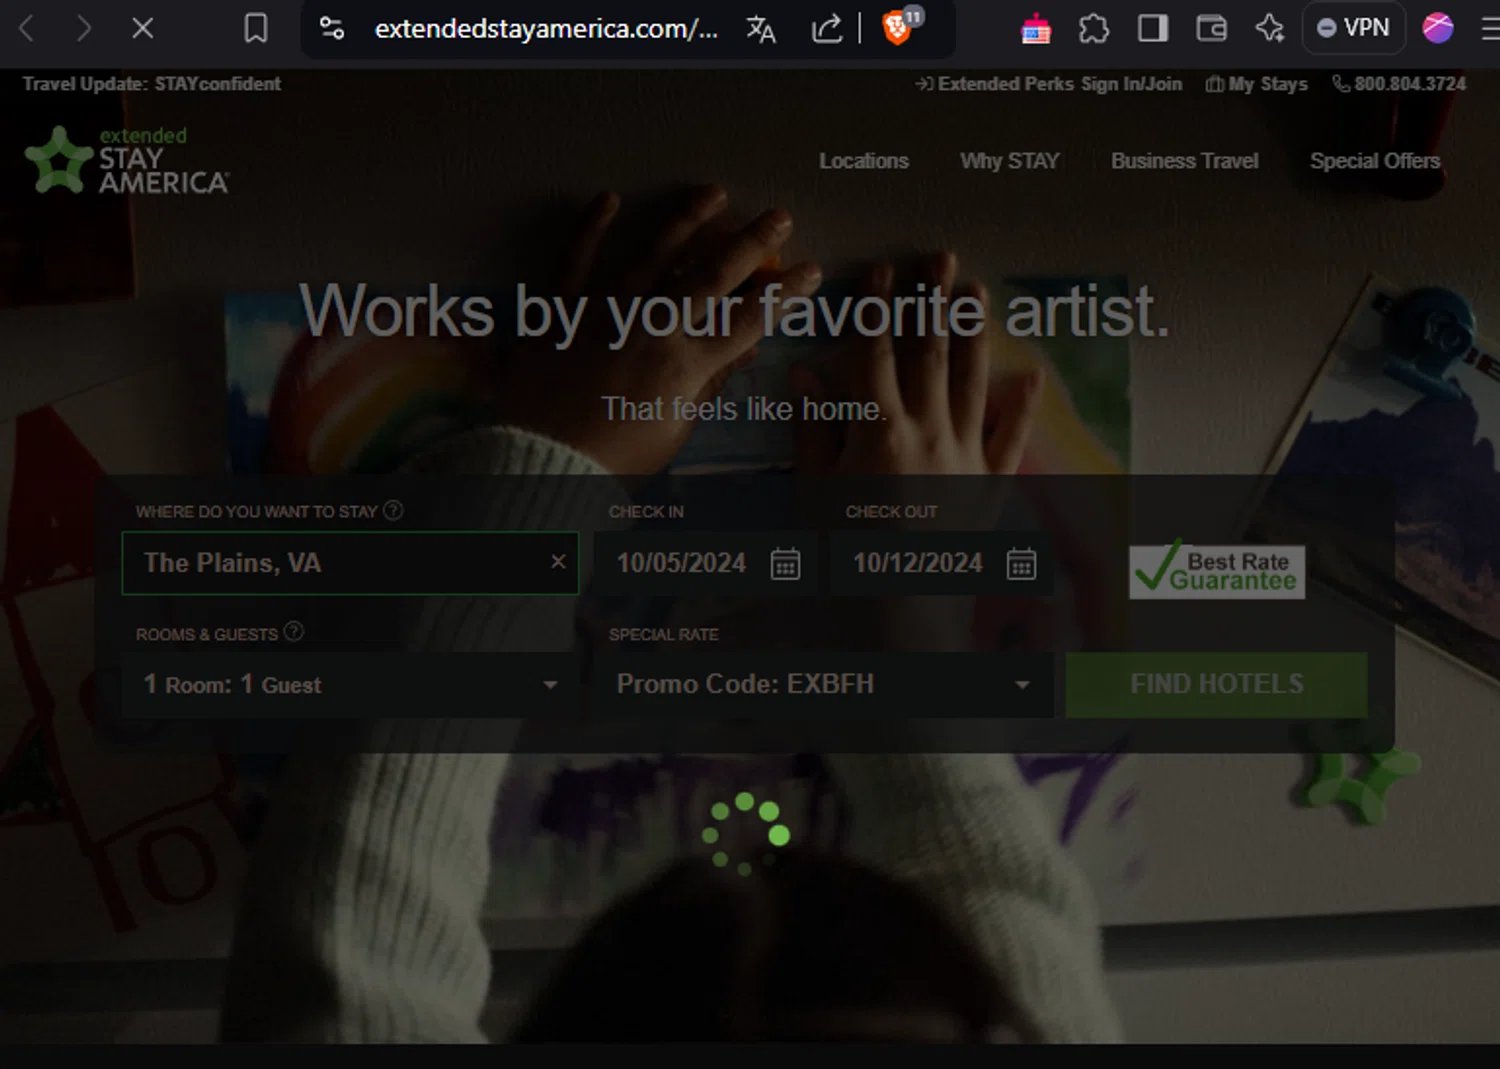1500x1069 pixels.
Task: Go forward using the browser forward arrow
Action: click(x=85, y=28)
